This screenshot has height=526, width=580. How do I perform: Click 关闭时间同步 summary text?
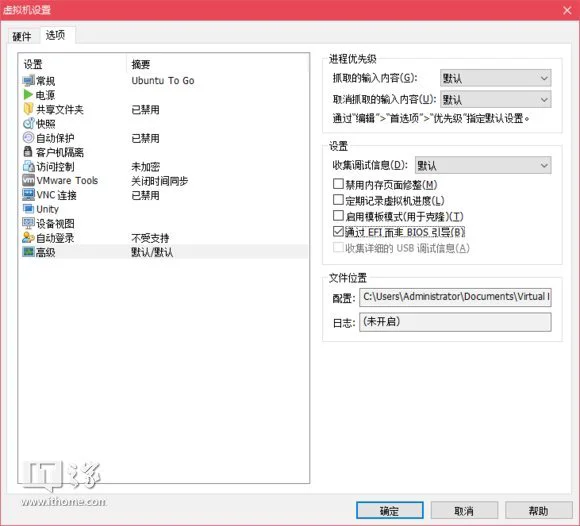pyautogui.click(x=160, y=181)
